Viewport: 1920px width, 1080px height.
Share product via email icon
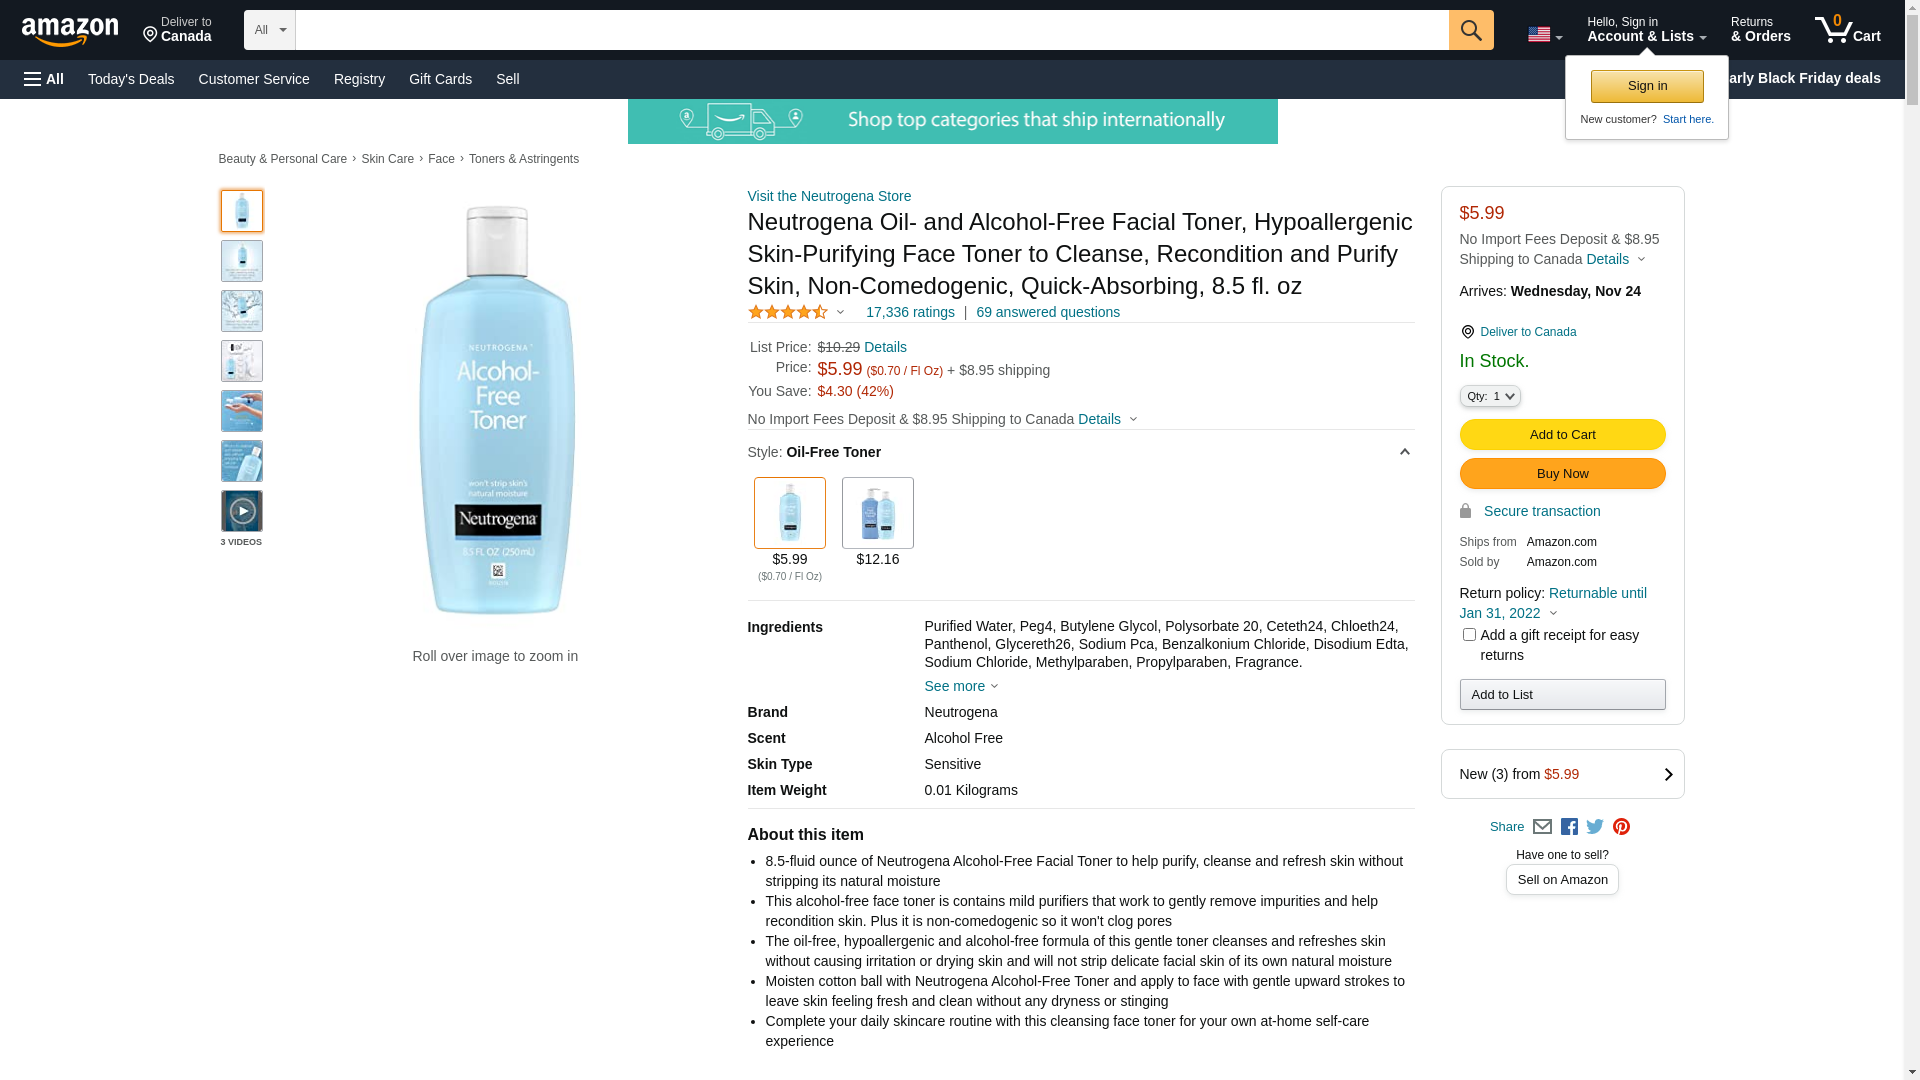point(1542,827)
